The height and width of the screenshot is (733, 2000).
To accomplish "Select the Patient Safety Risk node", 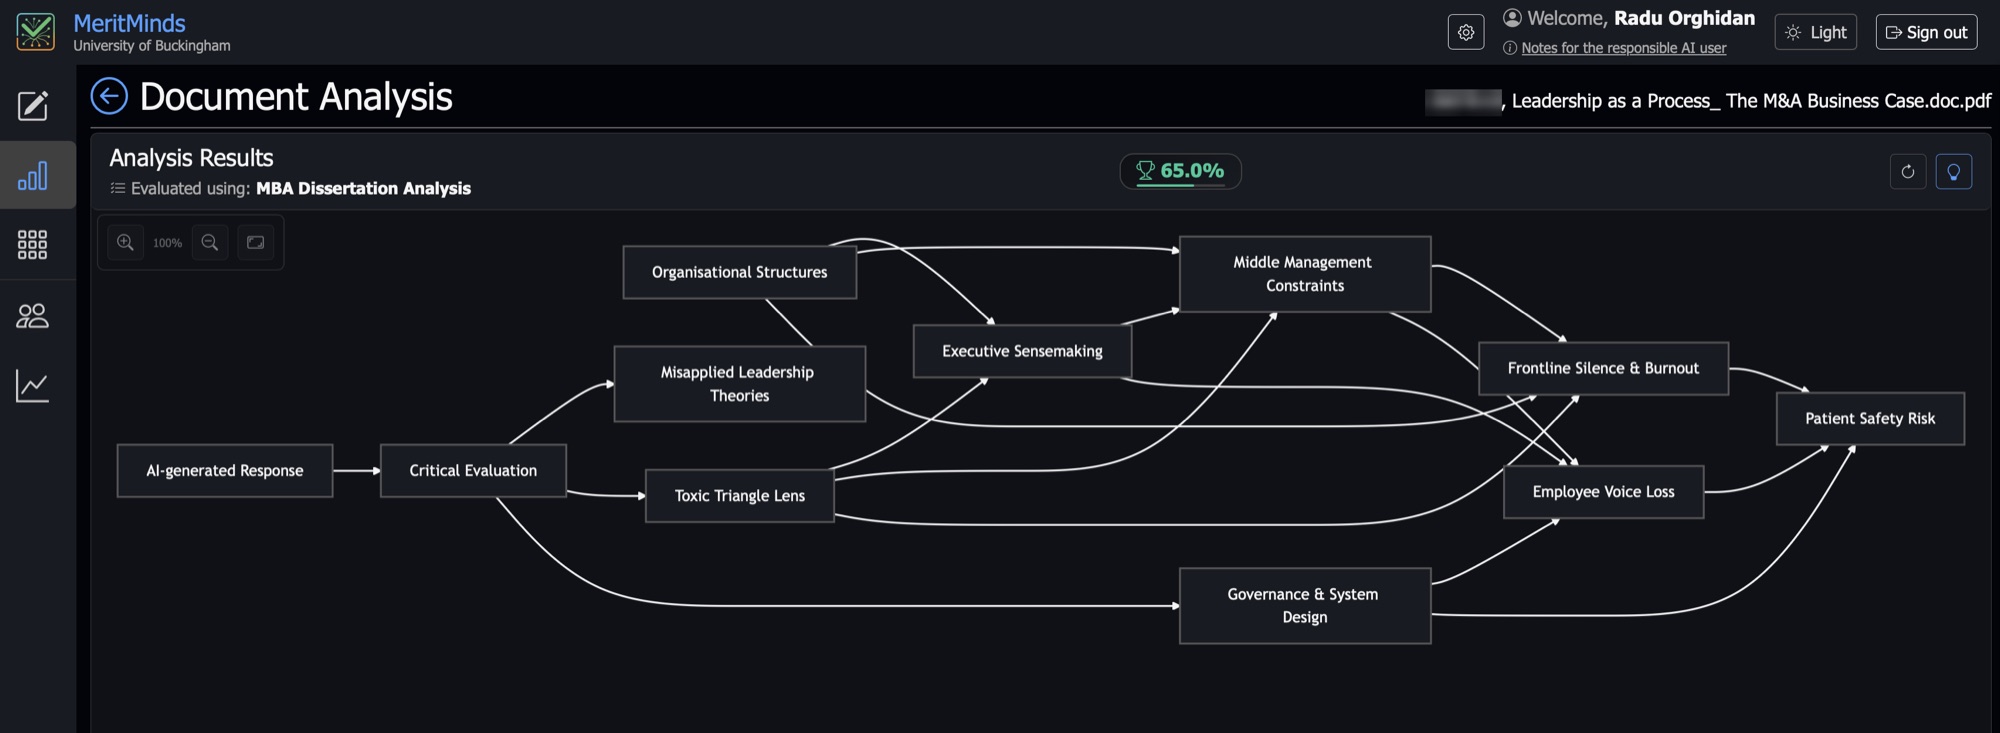I will [1870, 419].
